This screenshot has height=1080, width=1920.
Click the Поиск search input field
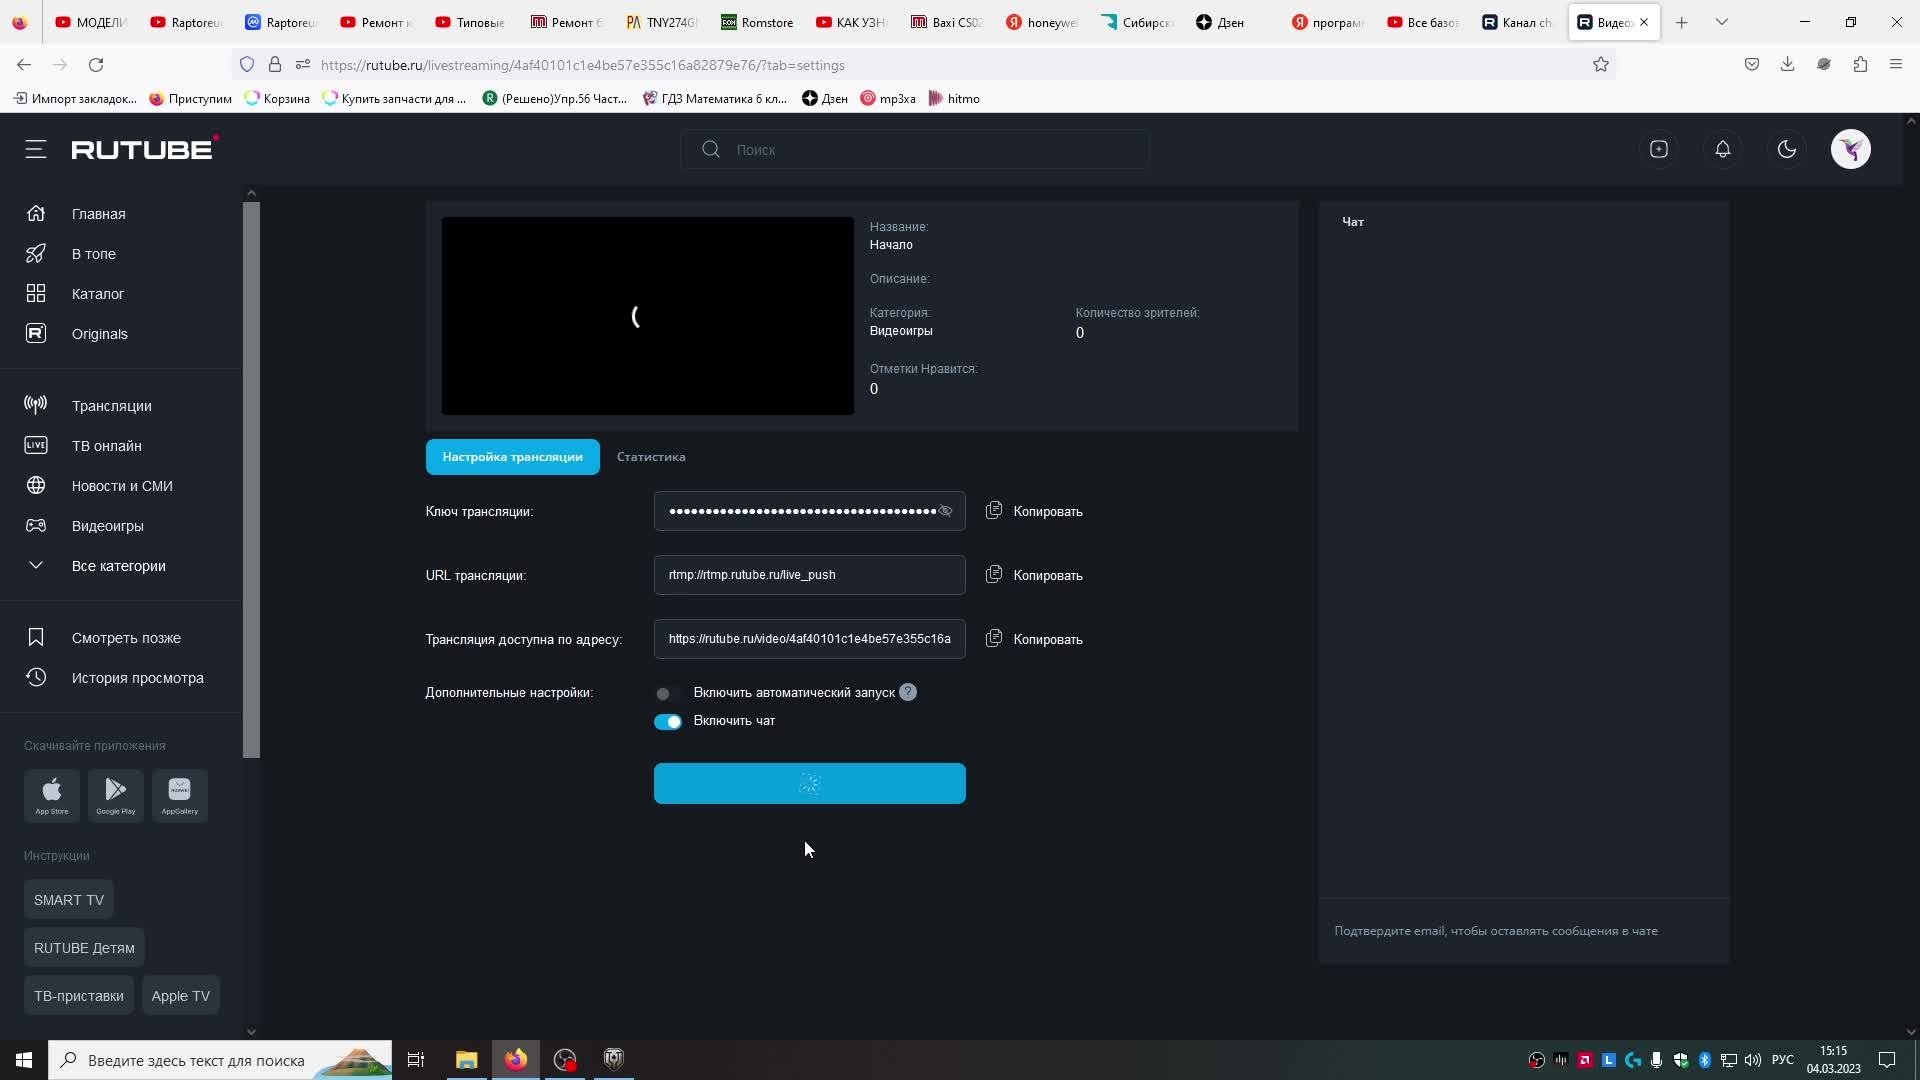click(930, 150)
